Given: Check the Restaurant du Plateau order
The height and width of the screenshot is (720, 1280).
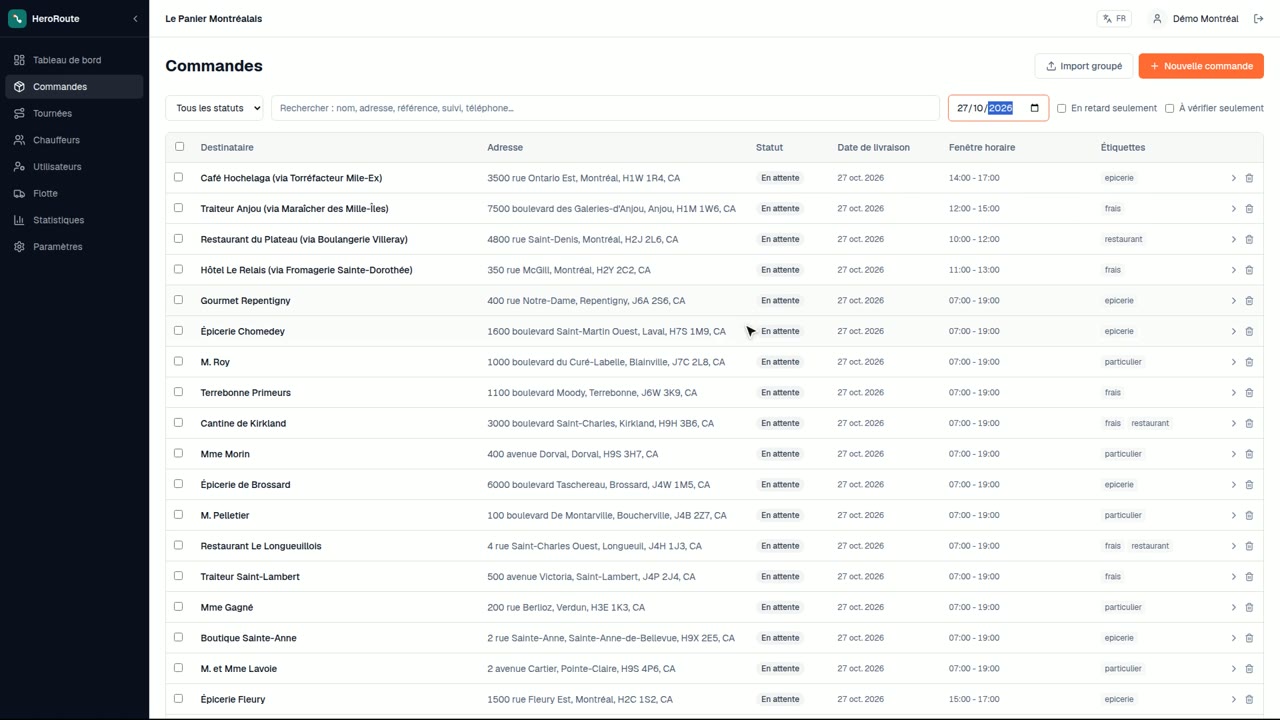Looking at the screenshot, I should 179,239.
